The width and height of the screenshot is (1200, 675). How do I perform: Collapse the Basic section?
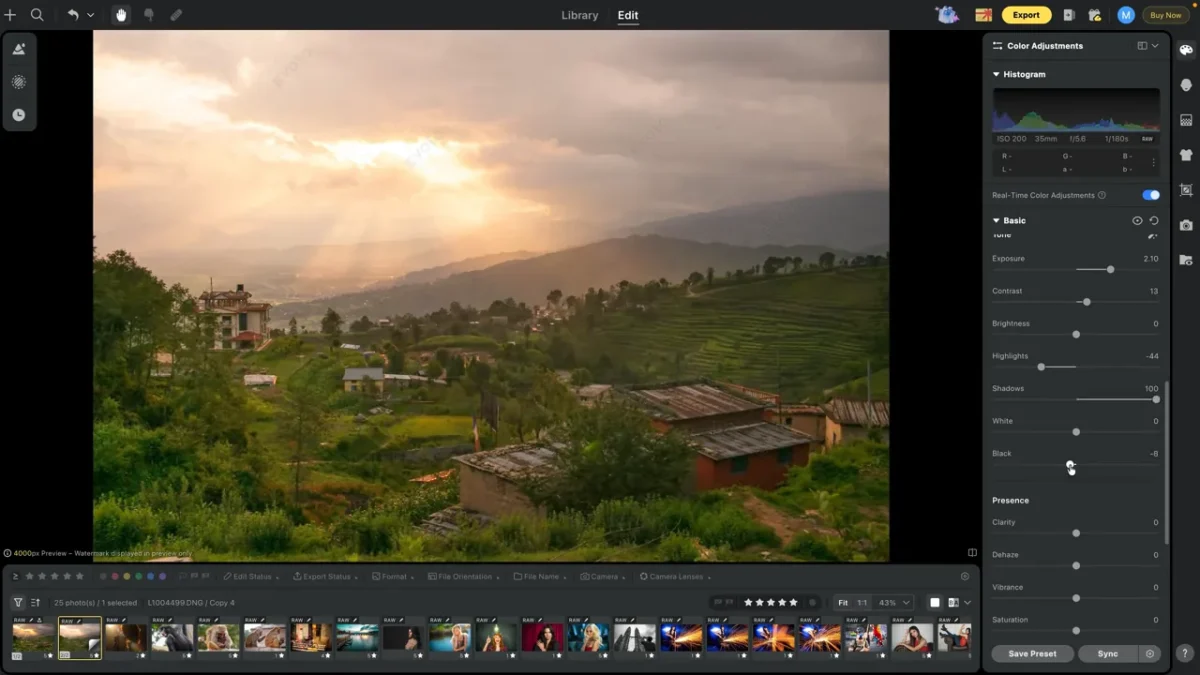(996, 221)
